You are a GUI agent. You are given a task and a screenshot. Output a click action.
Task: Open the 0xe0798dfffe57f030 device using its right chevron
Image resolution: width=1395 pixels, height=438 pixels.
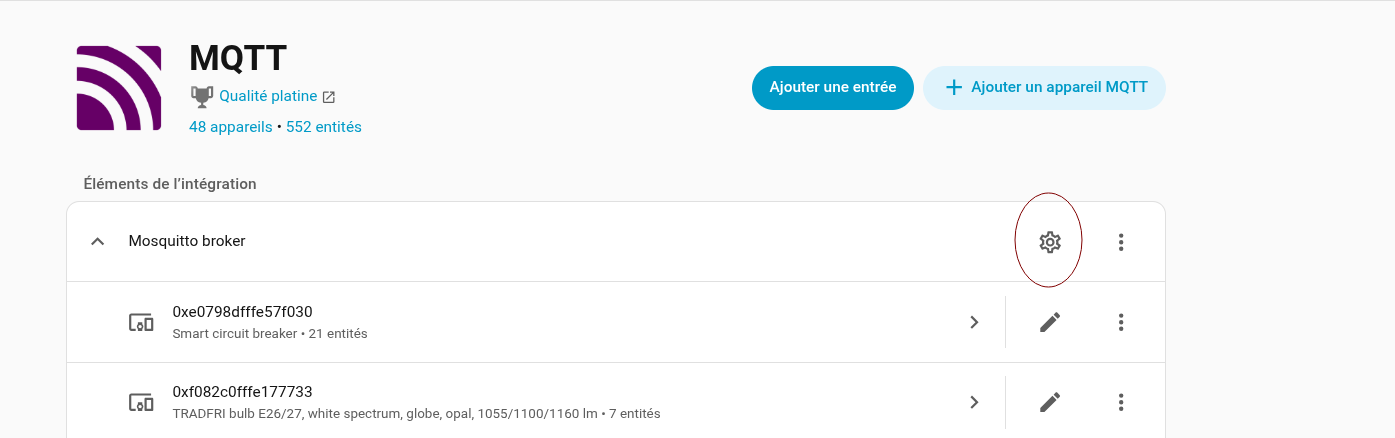pos(974,322)
